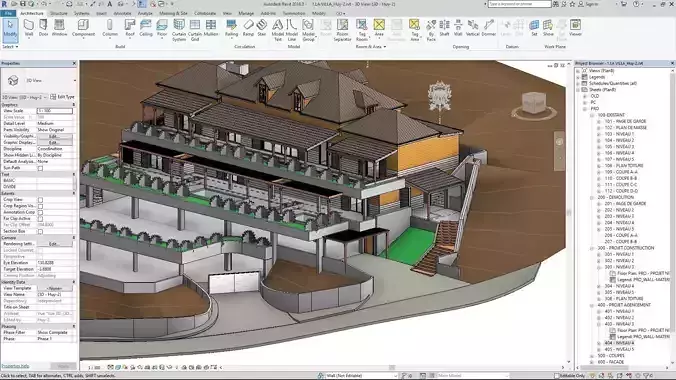Open the Annotate ribbon tab

122,13
